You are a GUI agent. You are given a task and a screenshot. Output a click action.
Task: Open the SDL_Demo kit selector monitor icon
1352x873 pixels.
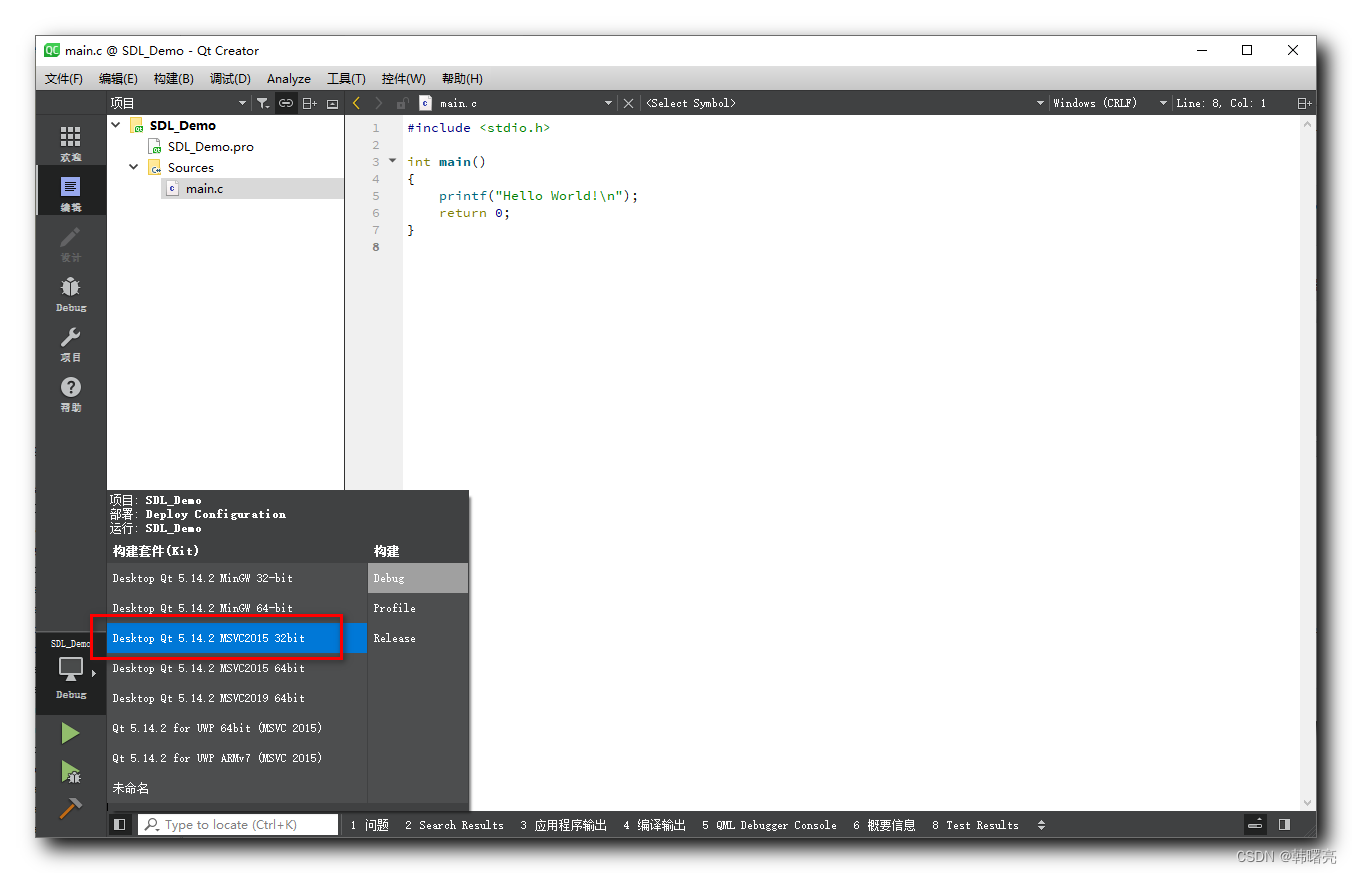coord(70,670)
